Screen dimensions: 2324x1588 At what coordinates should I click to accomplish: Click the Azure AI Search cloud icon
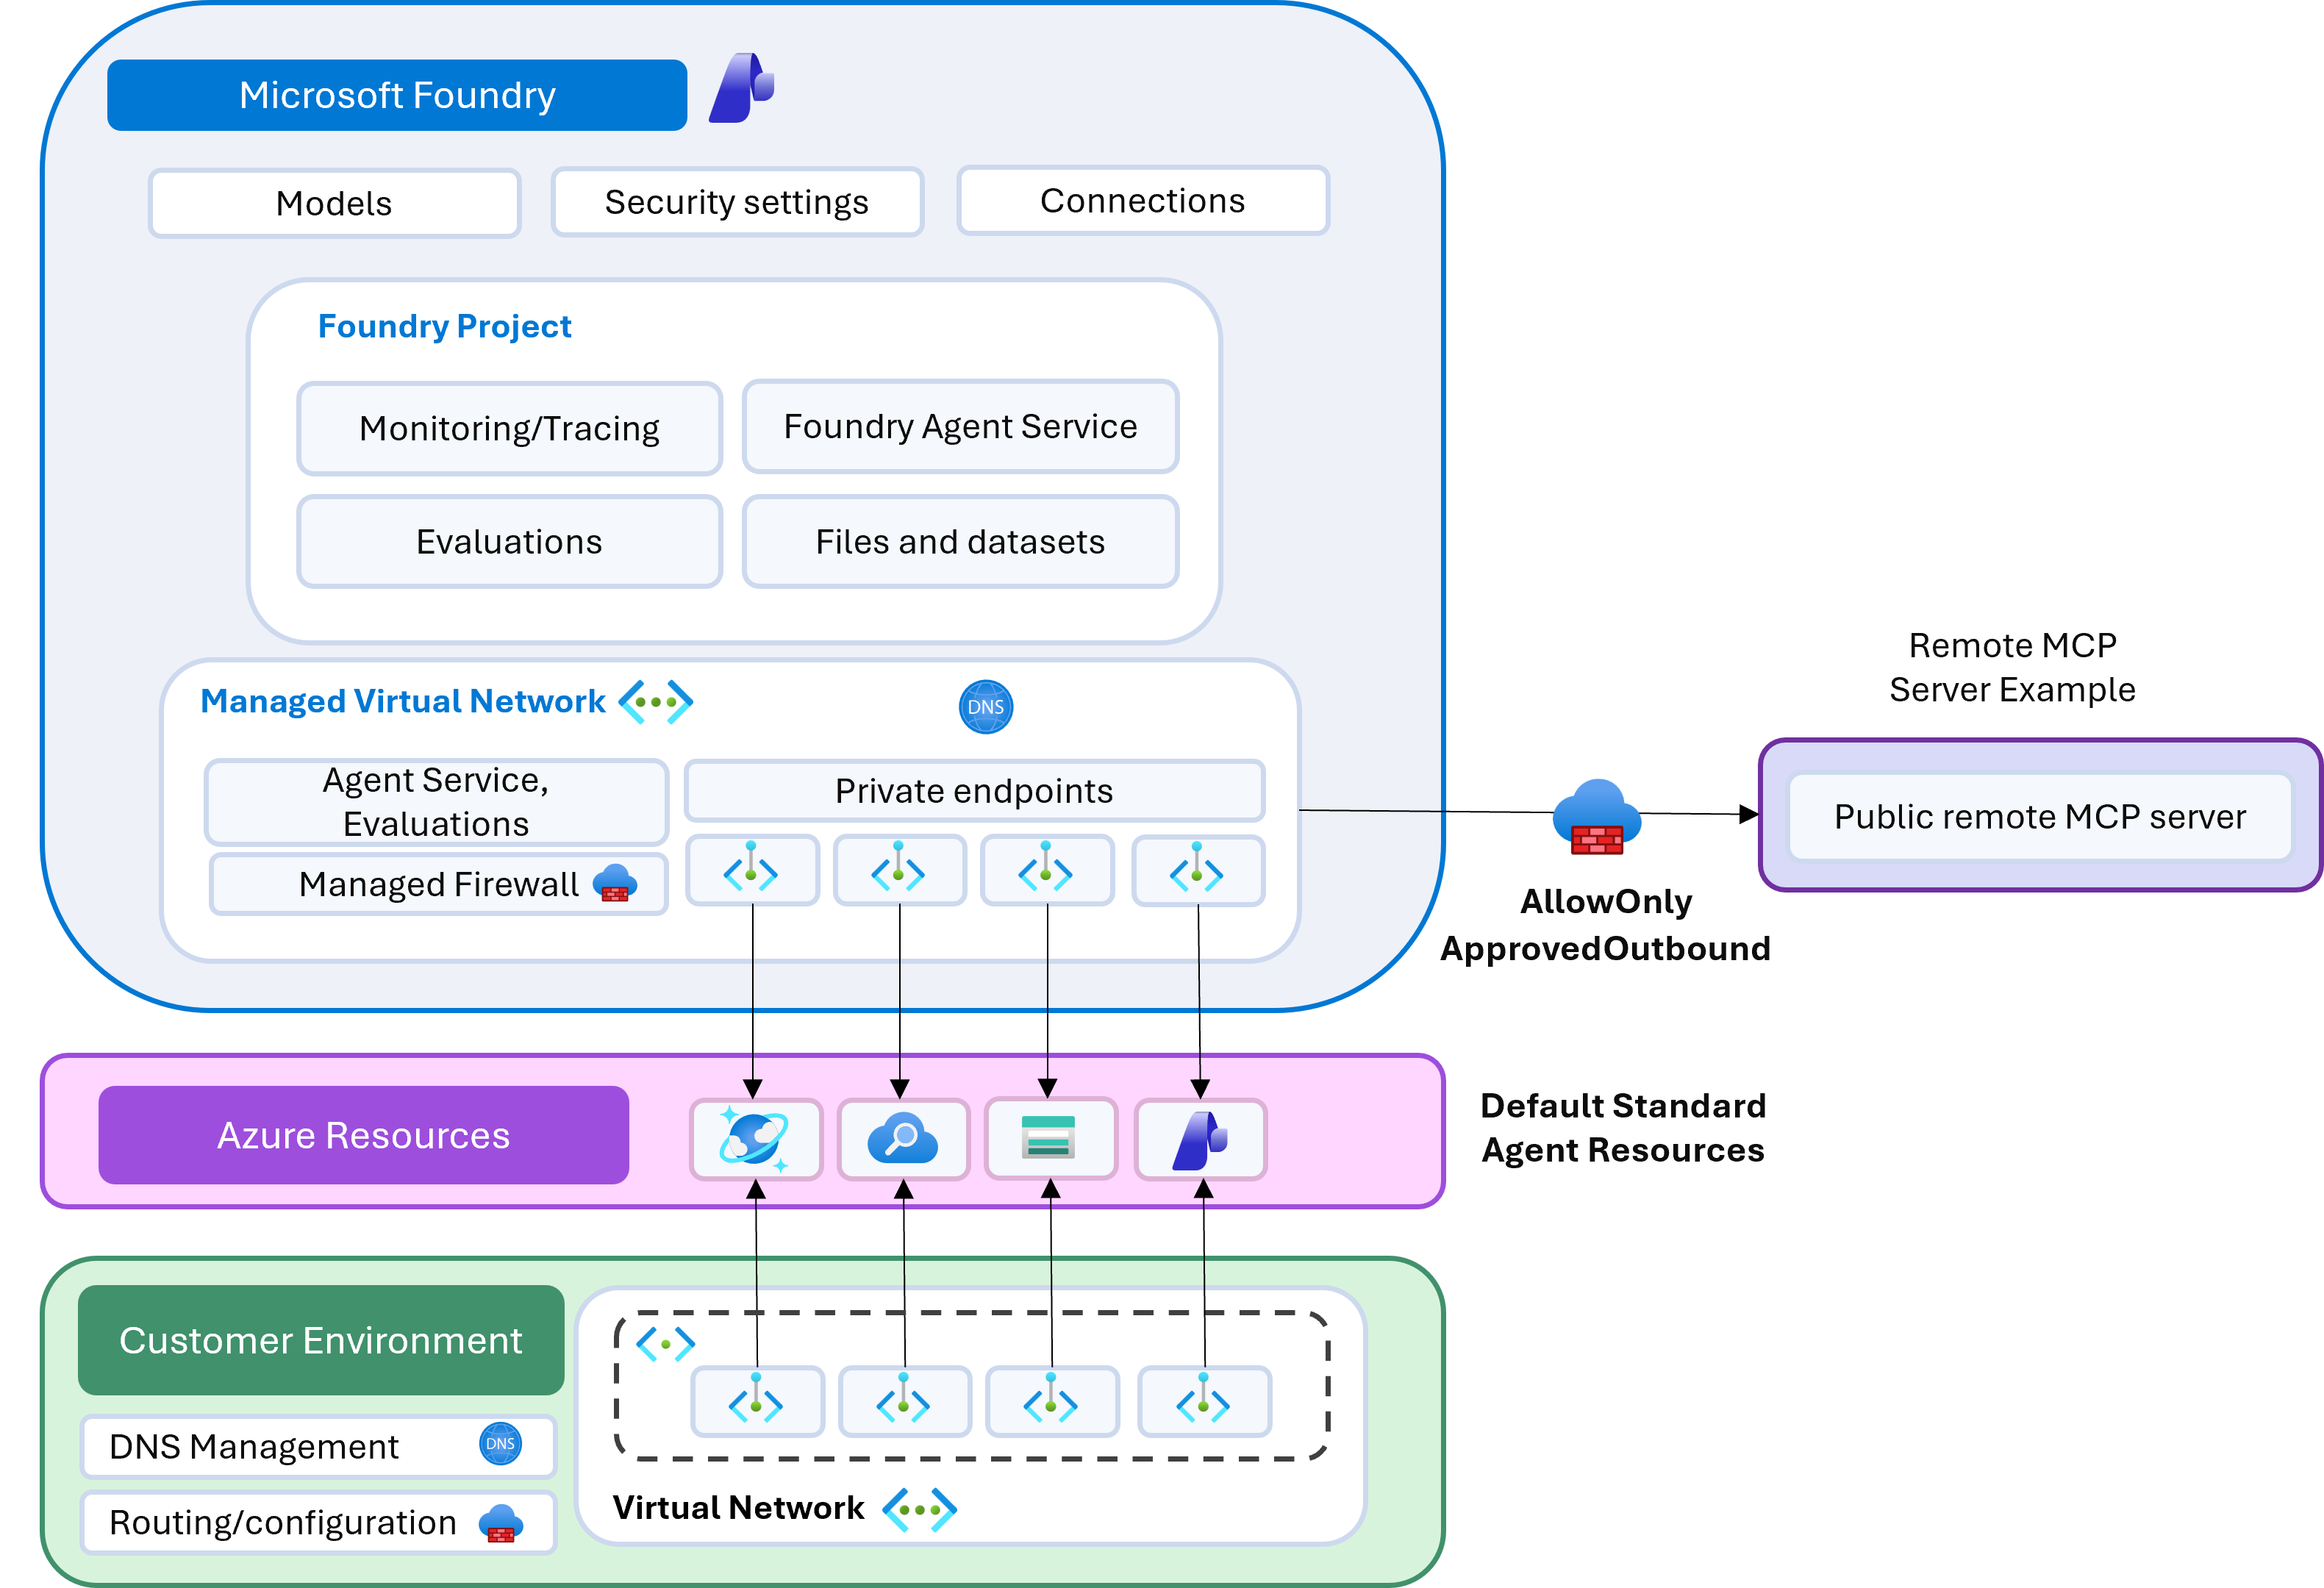tap(903, 1139)
